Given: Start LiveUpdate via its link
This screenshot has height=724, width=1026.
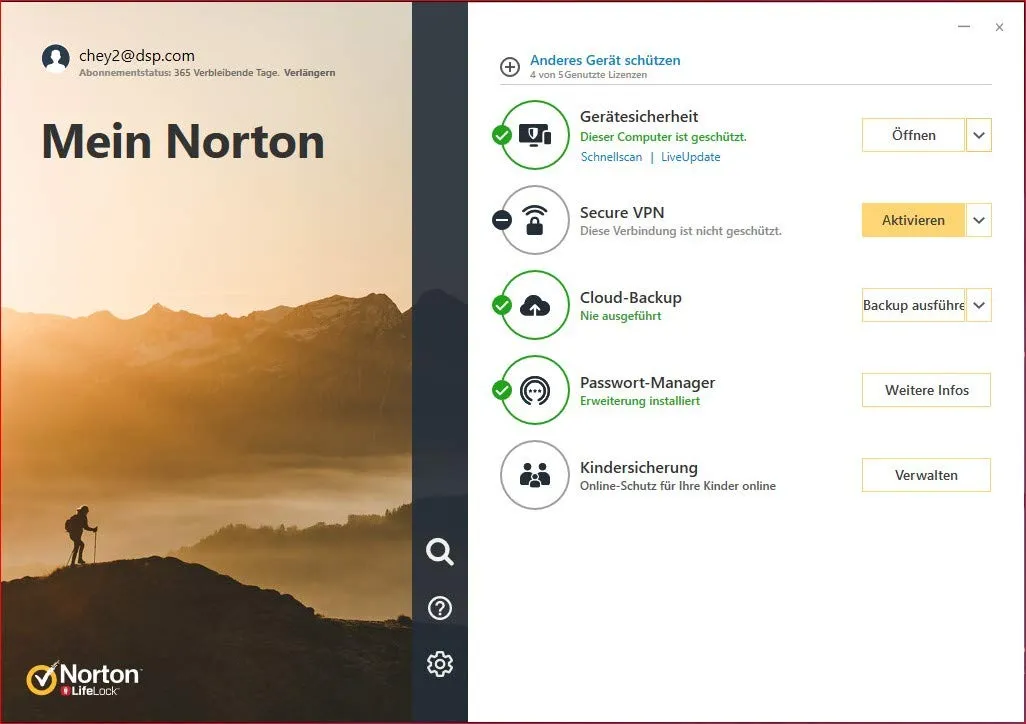Looking at the screenshot, I should click(690, 157).
